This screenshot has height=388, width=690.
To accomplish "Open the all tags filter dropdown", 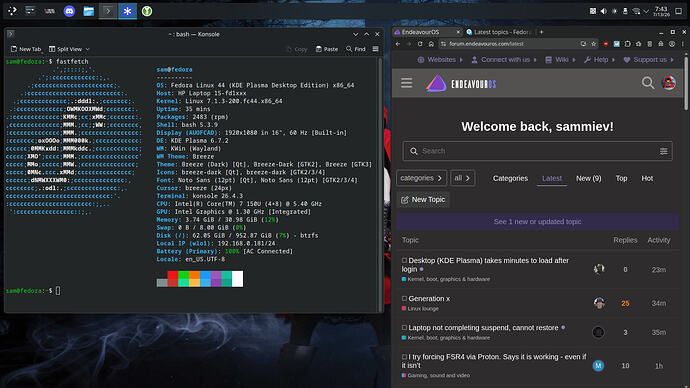I will pyautogui.click(x=462, y=178).
